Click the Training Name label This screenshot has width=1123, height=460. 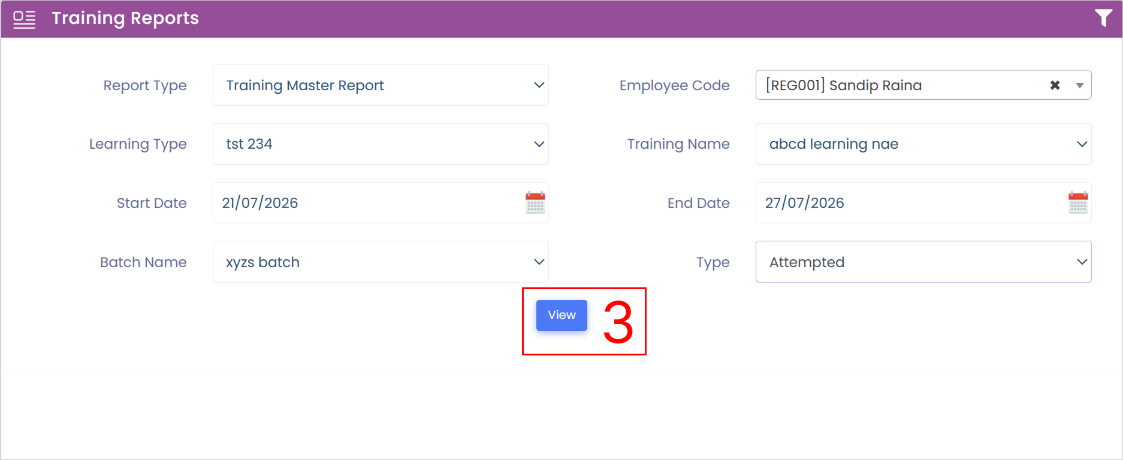point(678,144)
